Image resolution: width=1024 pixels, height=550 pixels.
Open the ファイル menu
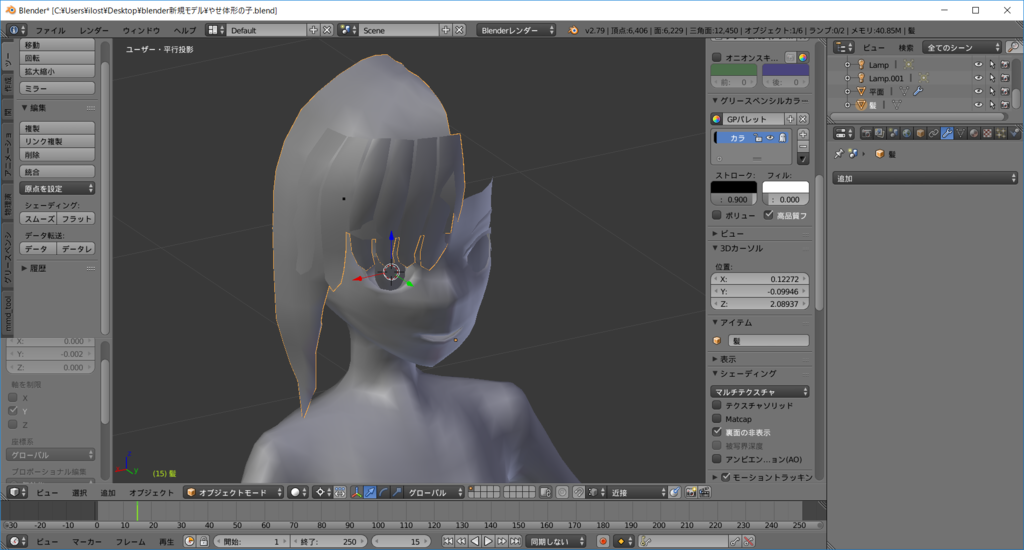coord(50,31)
